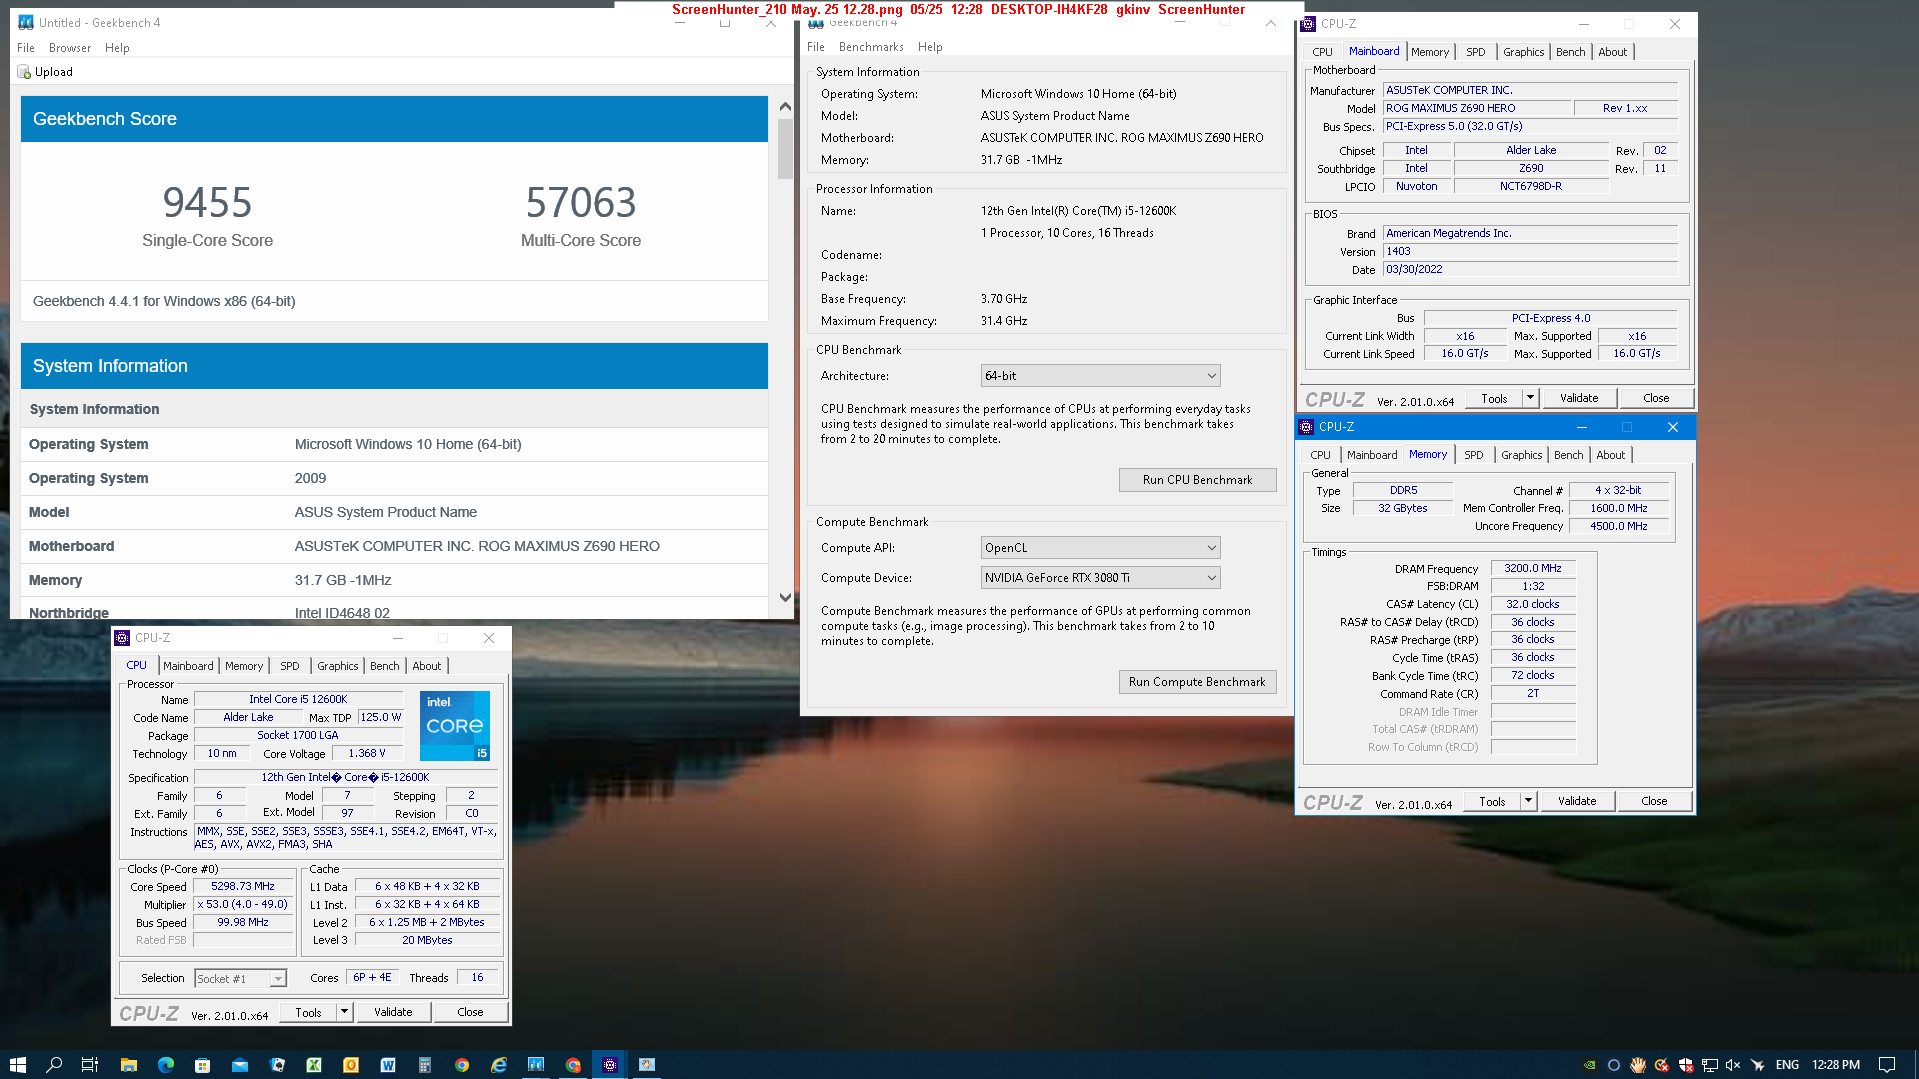Open the notification center icon
1919x1079 pixels.
(1887, 1065)
